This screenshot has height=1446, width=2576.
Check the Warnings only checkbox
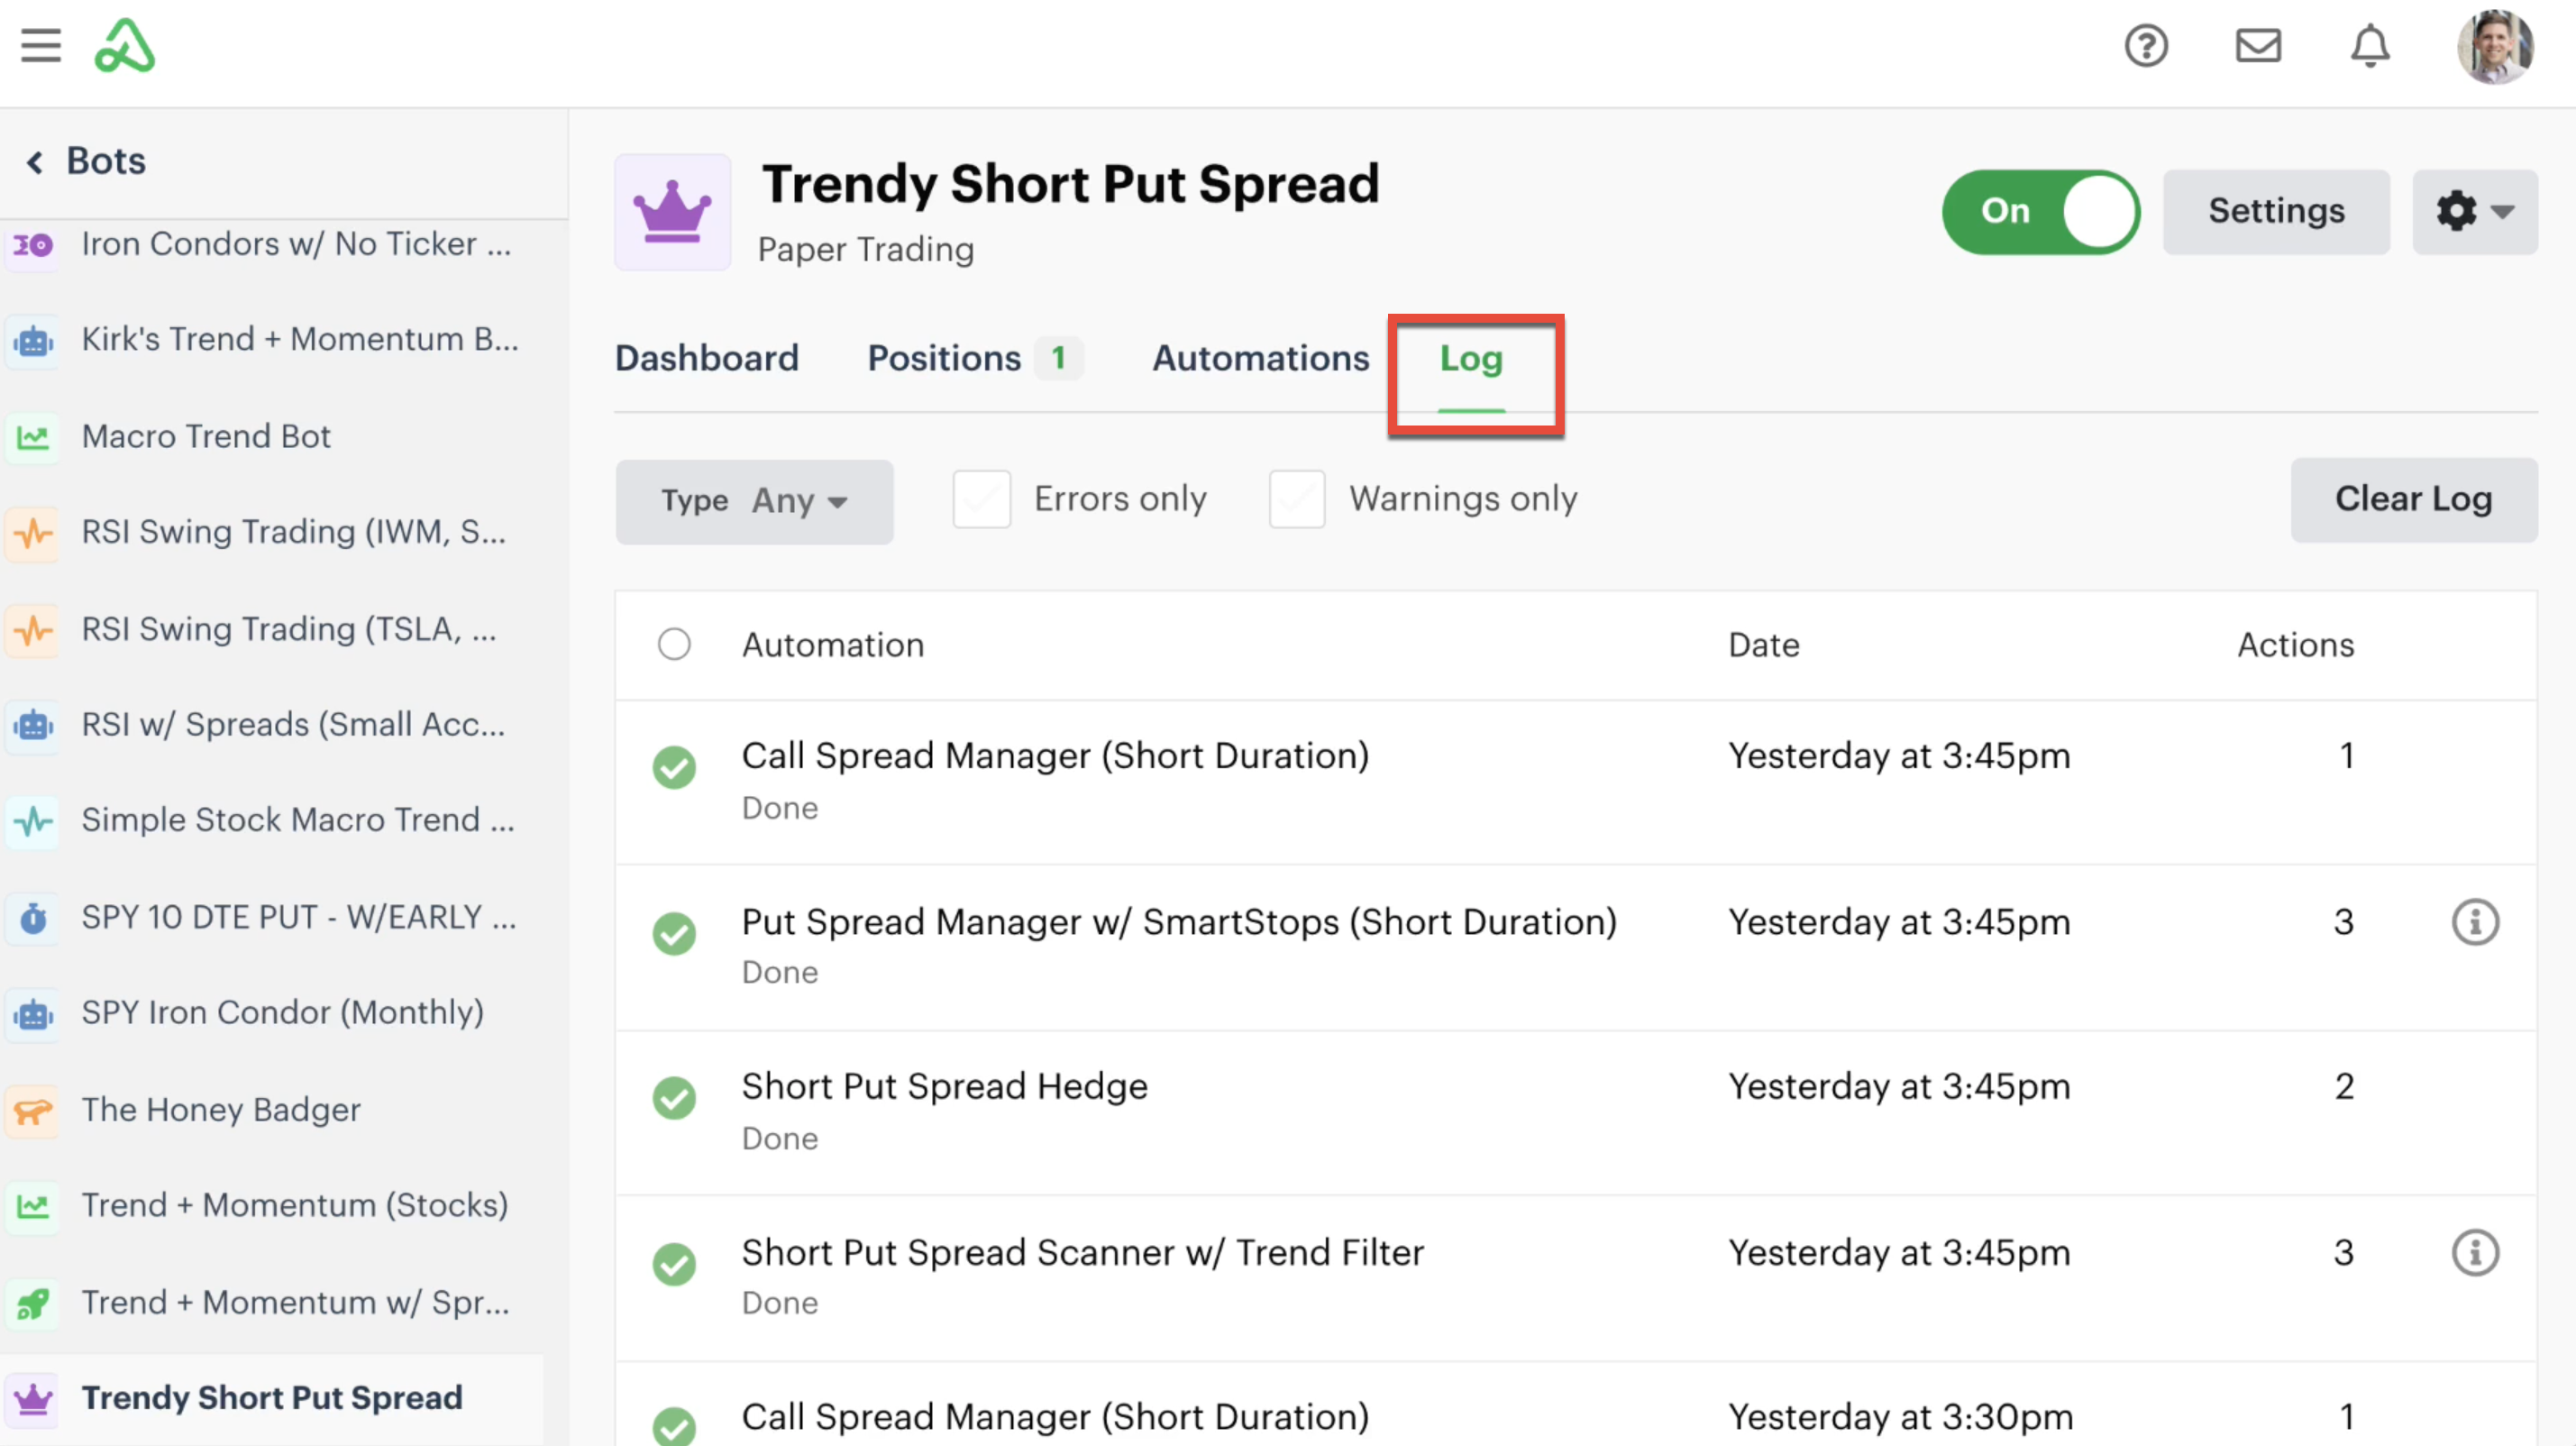pos(1297,499)
